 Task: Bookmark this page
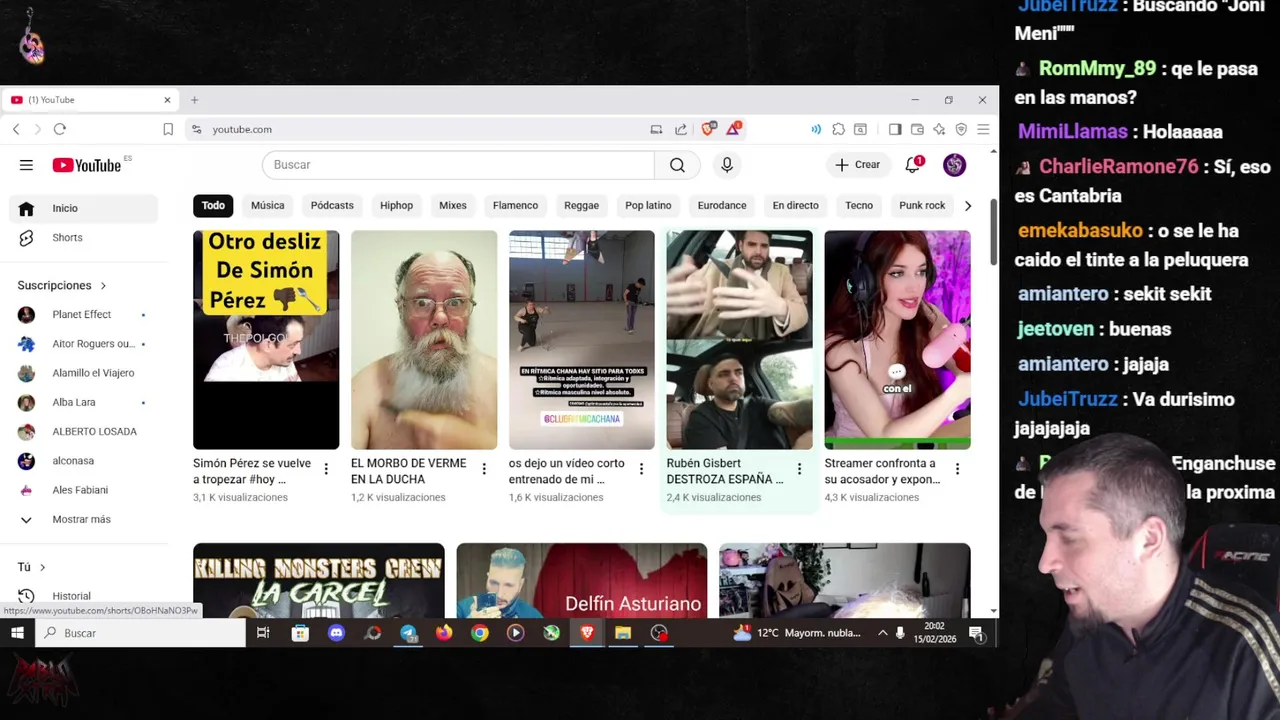pos(168,129)
